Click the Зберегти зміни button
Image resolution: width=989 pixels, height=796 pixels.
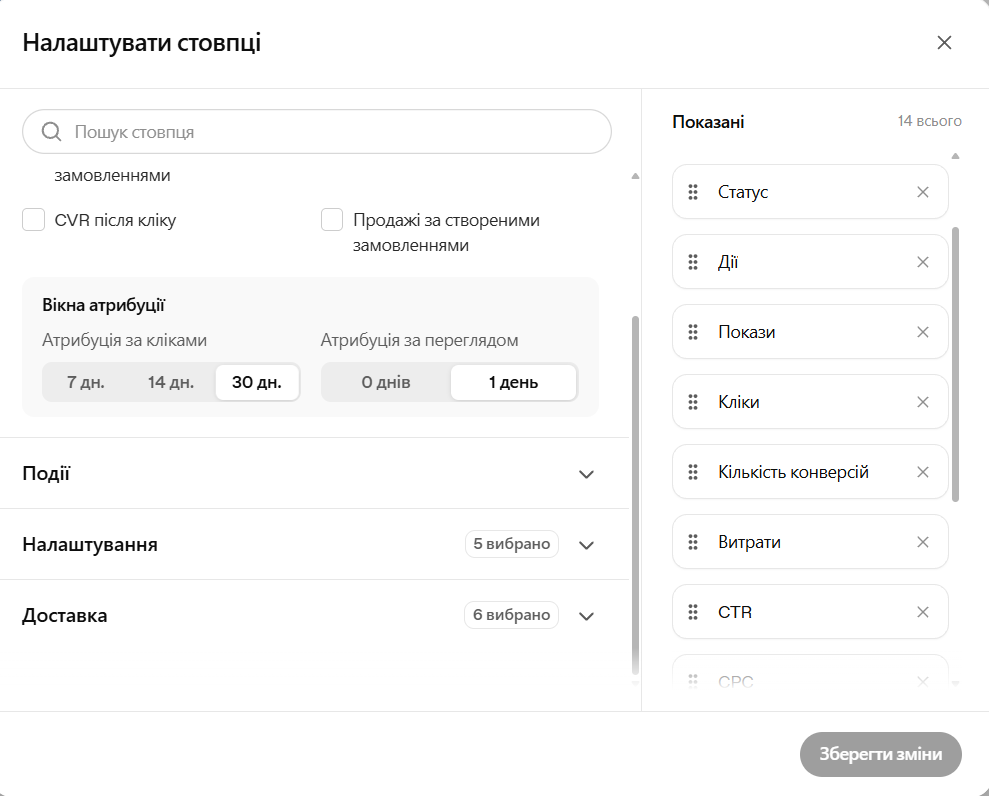[881, 754]
